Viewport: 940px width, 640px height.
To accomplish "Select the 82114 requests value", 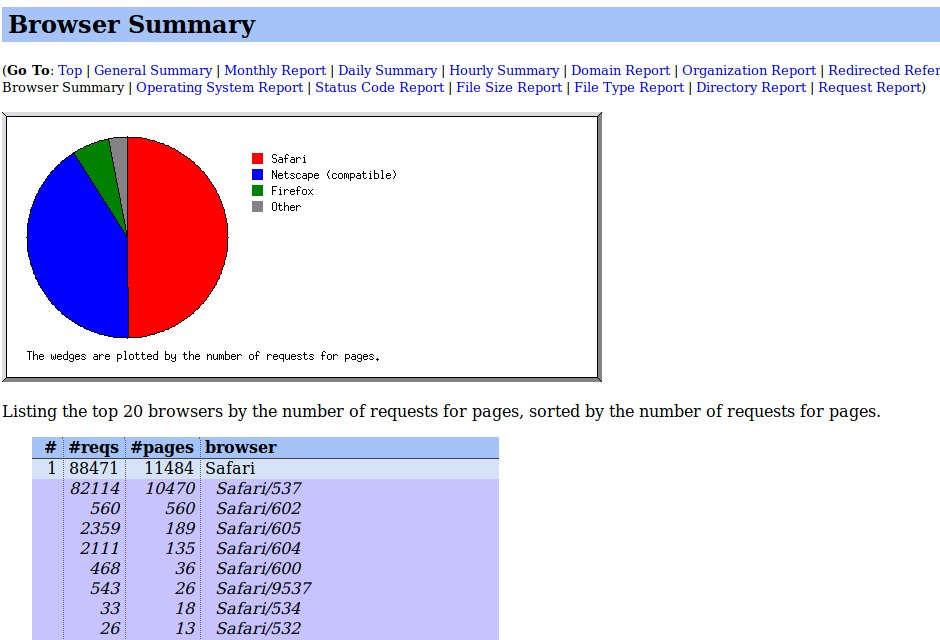I will (x=95, y=489).
